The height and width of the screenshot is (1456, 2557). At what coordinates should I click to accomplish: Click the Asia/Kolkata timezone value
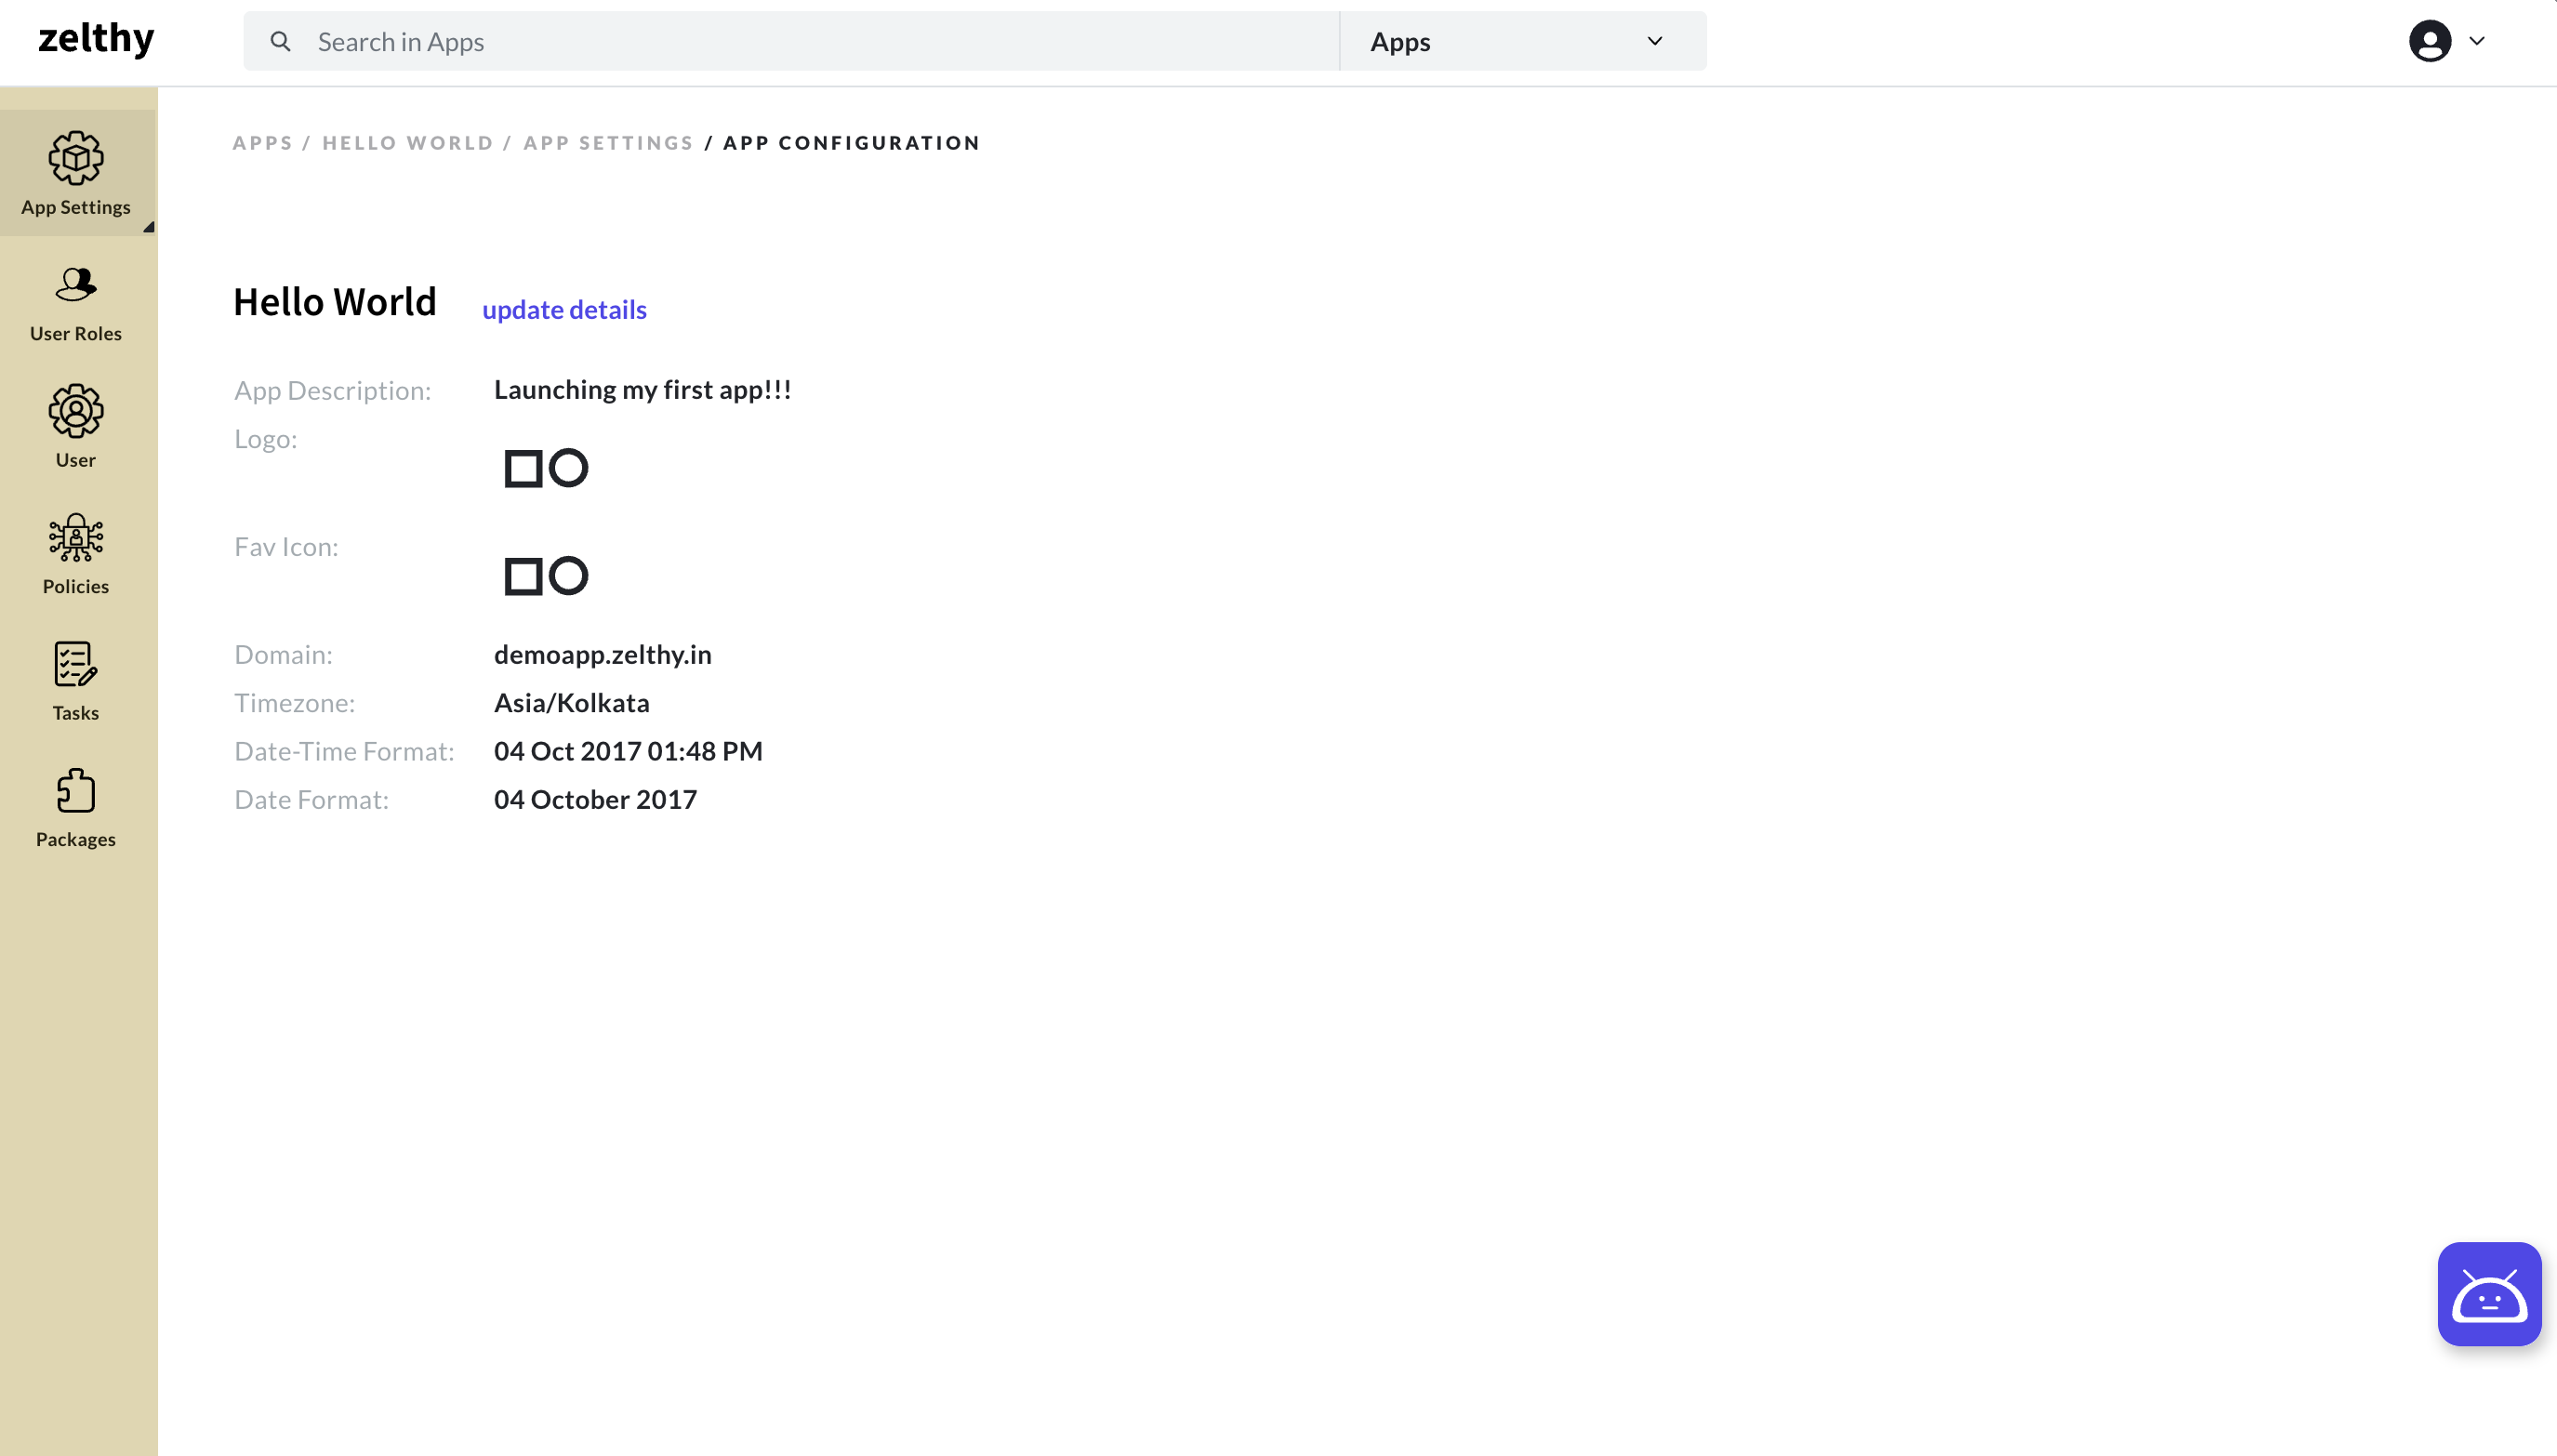(572, 702)
